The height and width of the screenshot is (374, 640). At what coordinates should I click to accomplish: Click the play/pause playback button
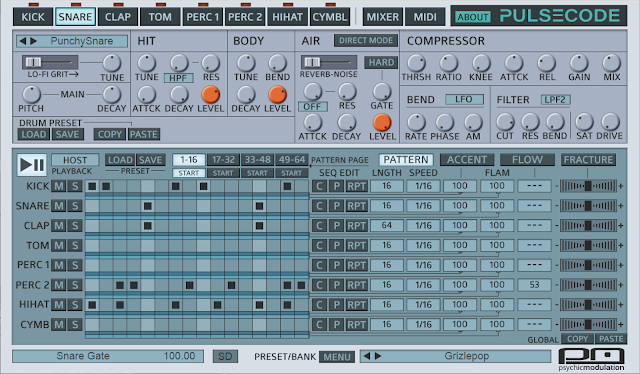pyautogui.click(x=32, y=165)
